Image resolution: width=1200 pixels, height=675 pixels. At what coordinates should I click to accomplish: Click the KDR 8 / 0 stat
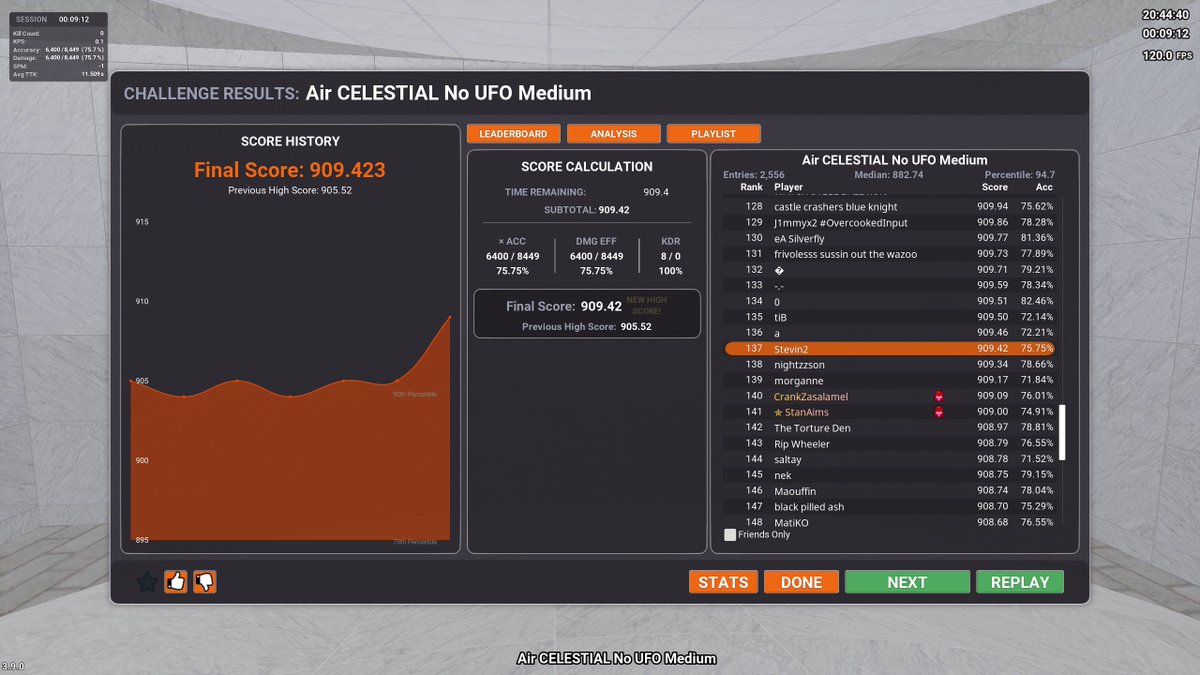[670, 256]
